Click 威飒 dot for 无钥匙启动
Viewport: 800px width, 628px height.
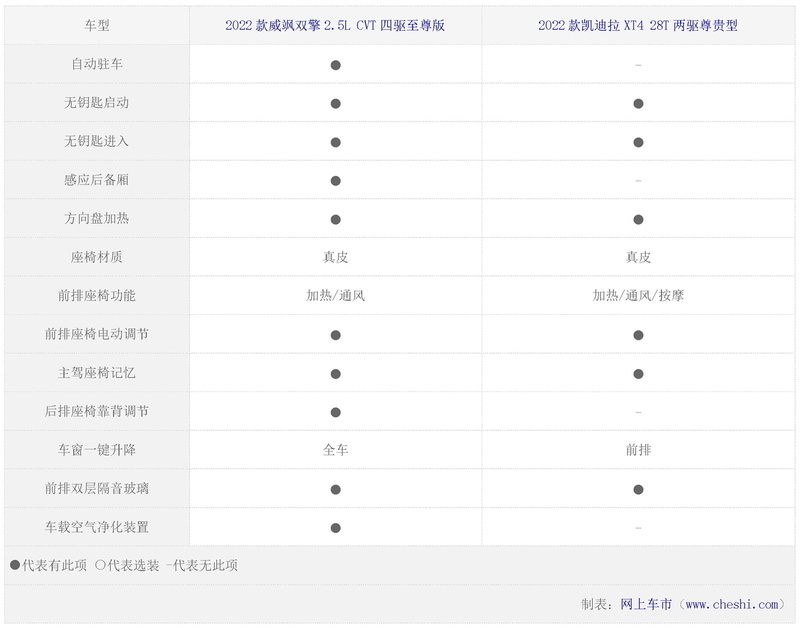click(x=335, y=104)
